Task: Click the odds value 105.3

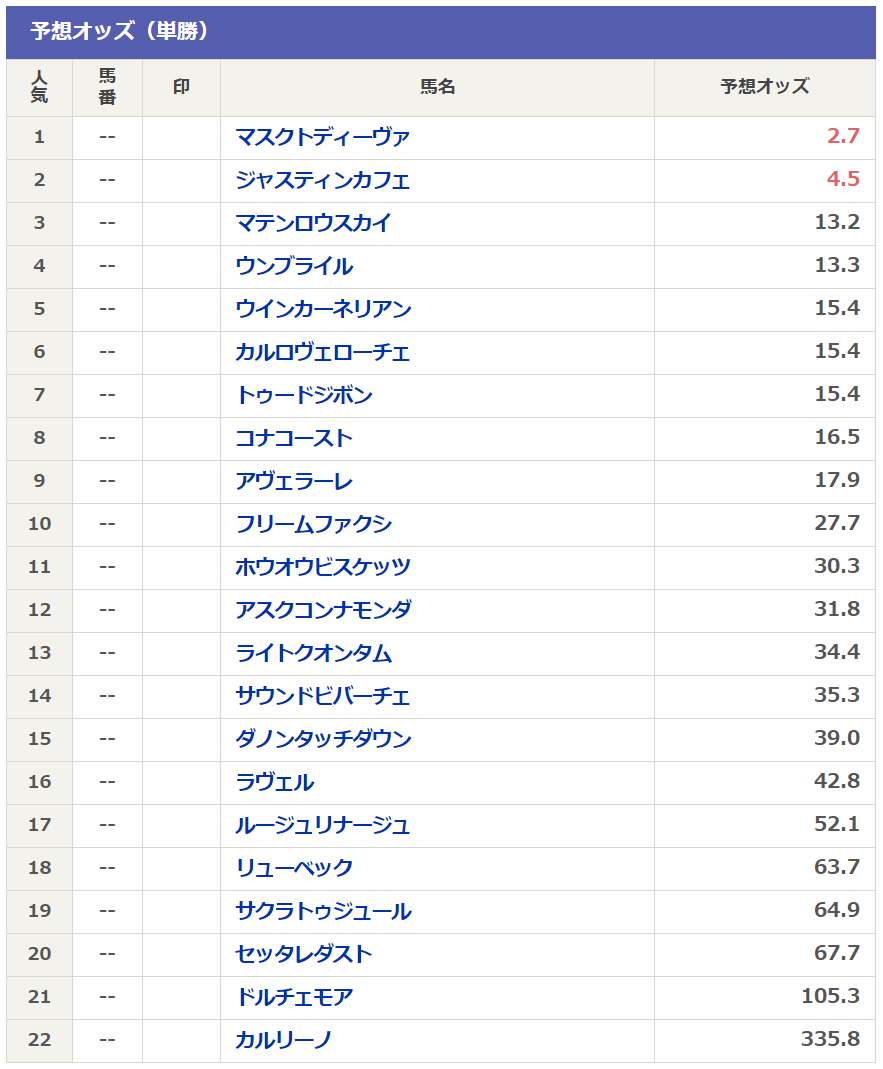Action: [x=831, y=996]
